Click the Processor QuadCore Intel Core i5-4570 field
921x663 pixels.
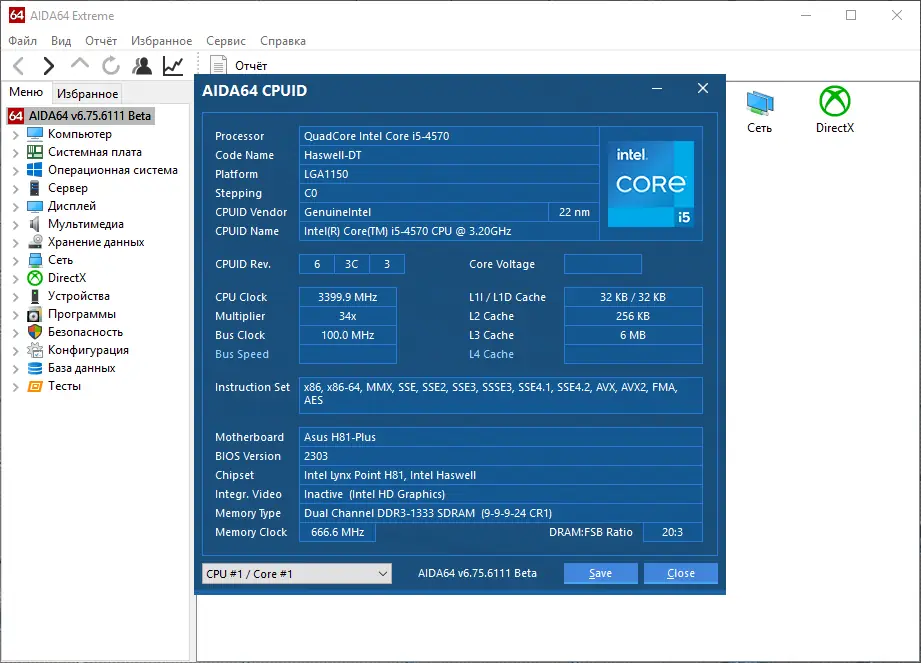(x=449, y=136)
